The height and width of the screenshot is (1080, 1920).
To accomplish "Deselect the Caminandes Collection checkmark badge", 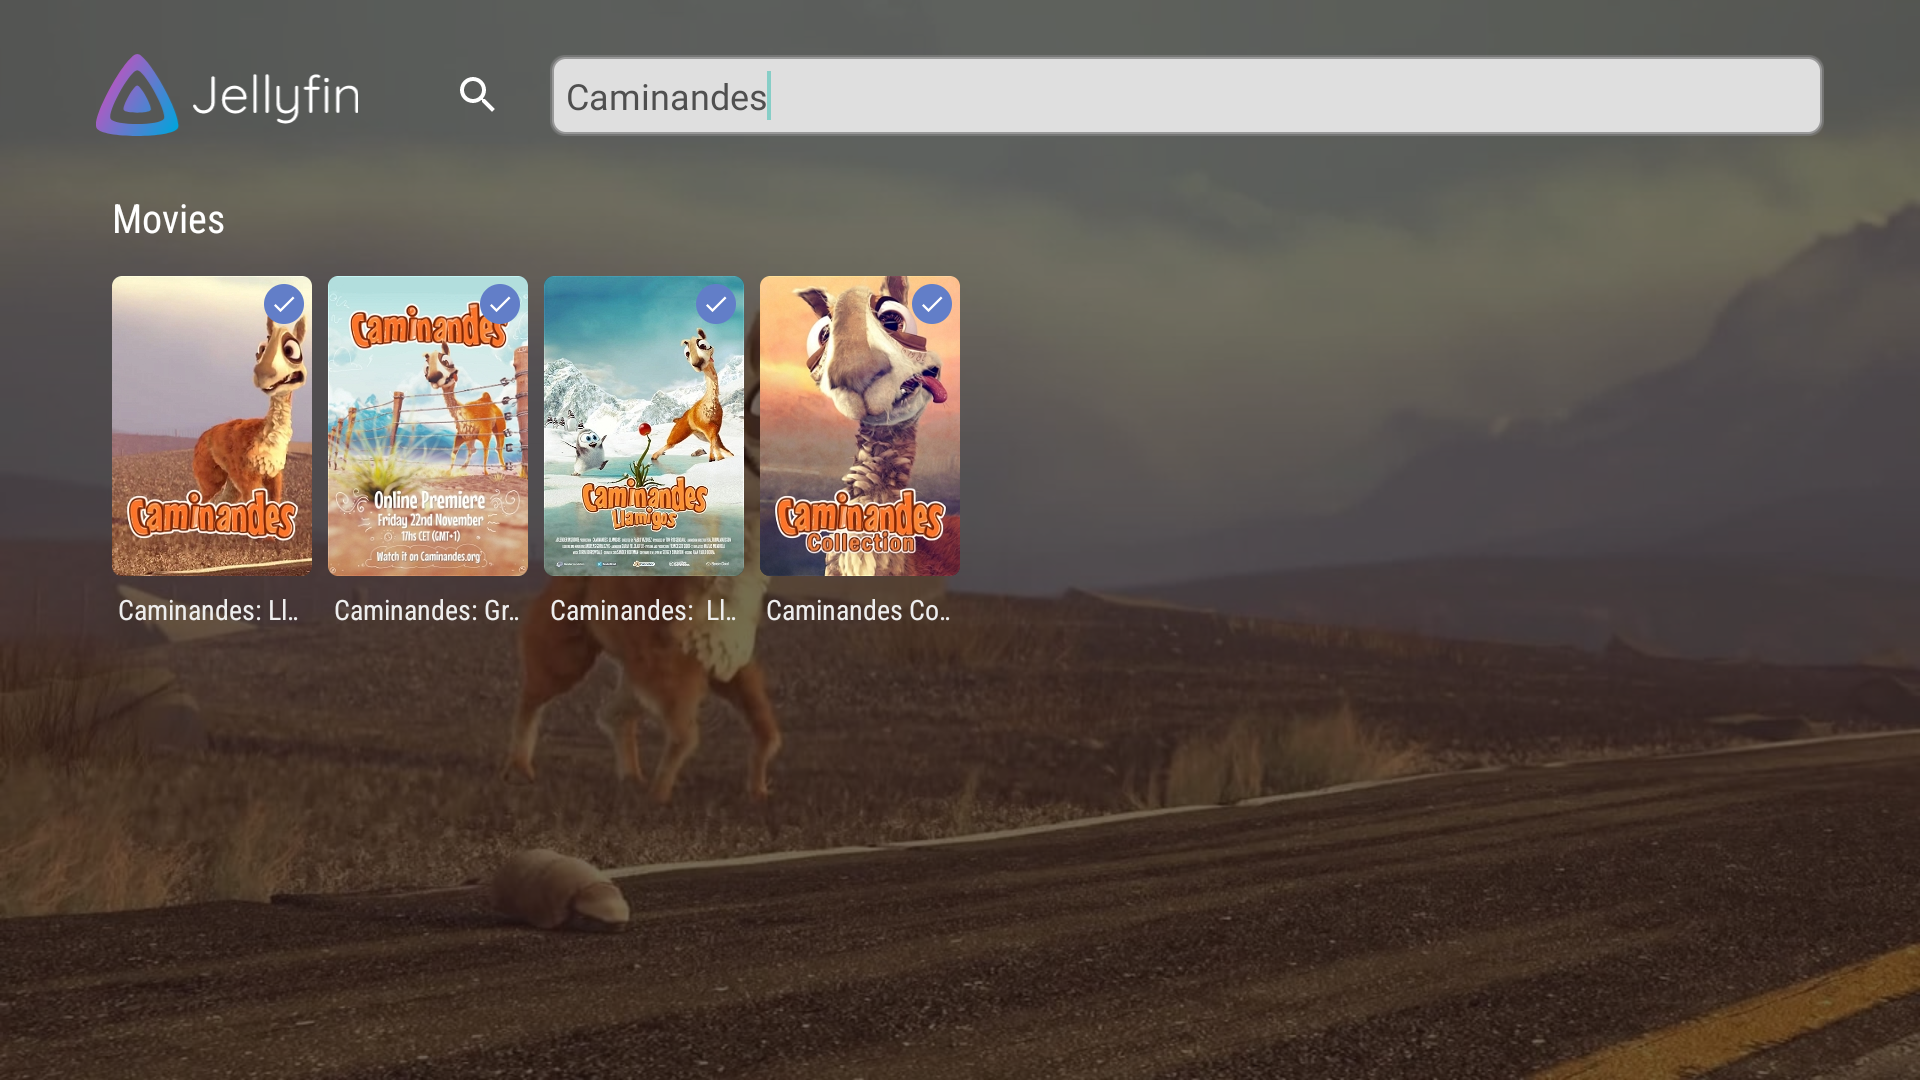I will point(932,304).
